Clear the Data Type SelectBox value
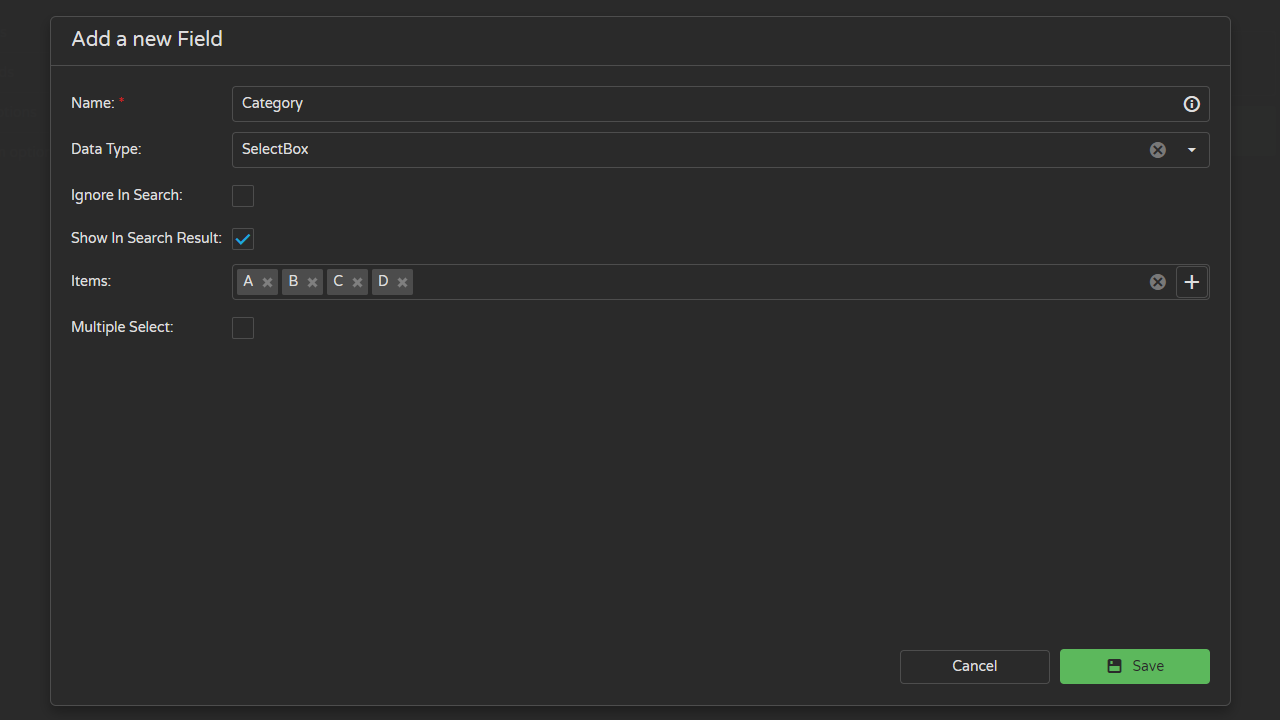 pyautogui.click(x=1157, y=150)
